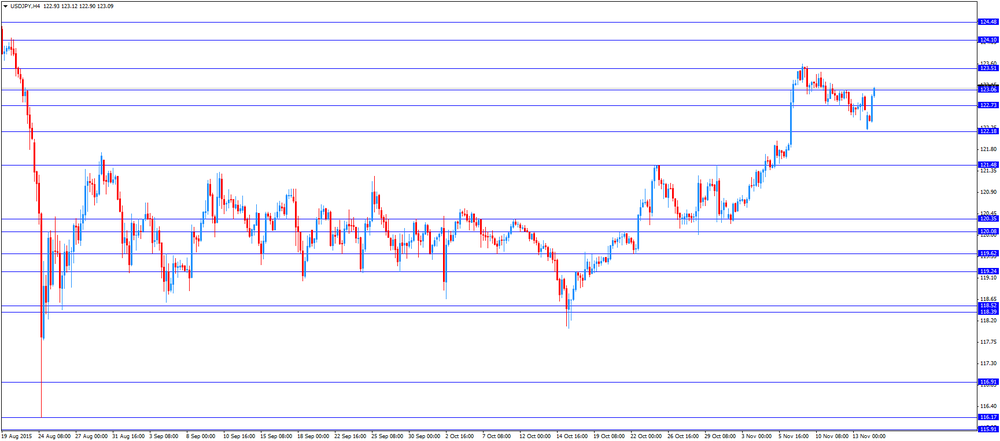This screenshot has width=1000, height=441.
Task: Select the 119.24 horizontal line price label
Action: [x=988, y=271]
